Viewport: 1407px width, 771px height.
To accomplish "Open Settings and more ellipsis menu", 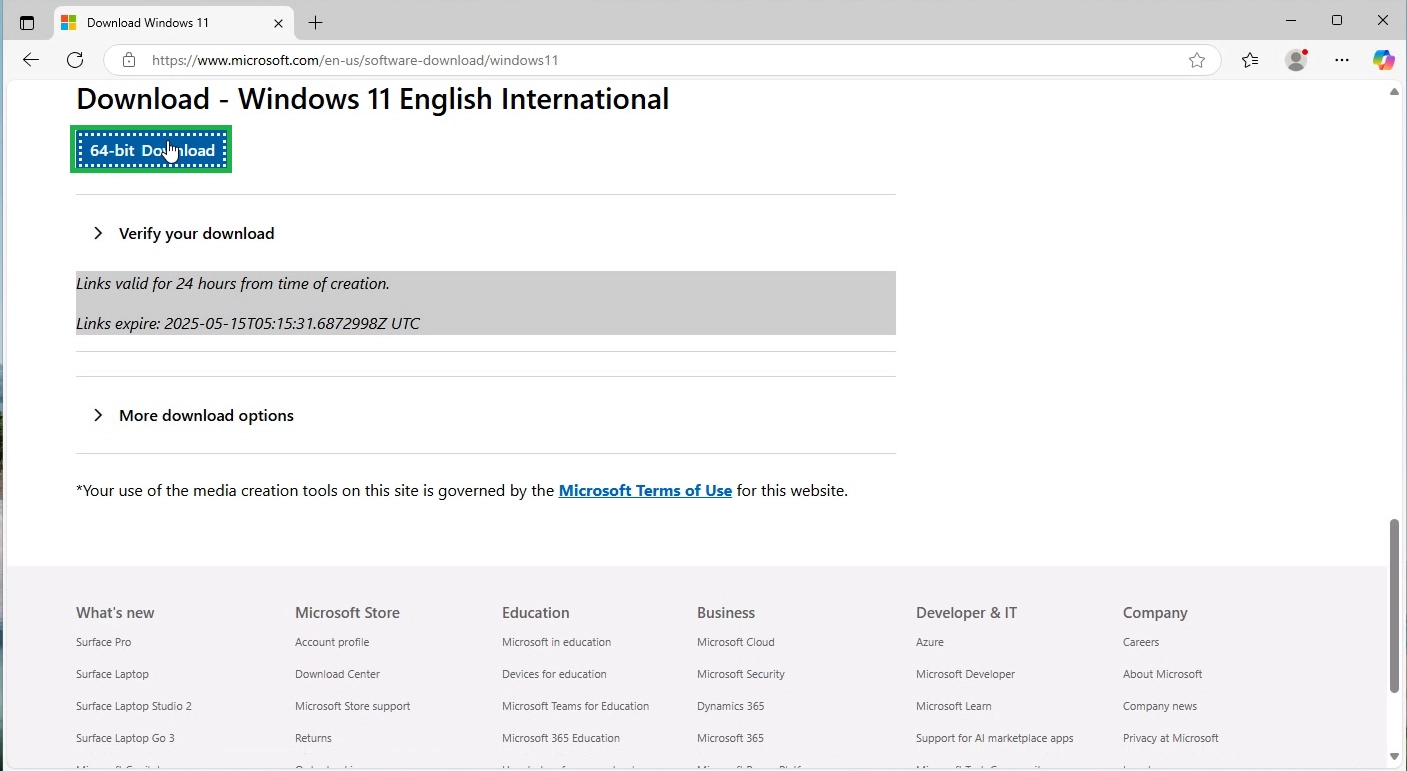I will (x=1342, y=60).
